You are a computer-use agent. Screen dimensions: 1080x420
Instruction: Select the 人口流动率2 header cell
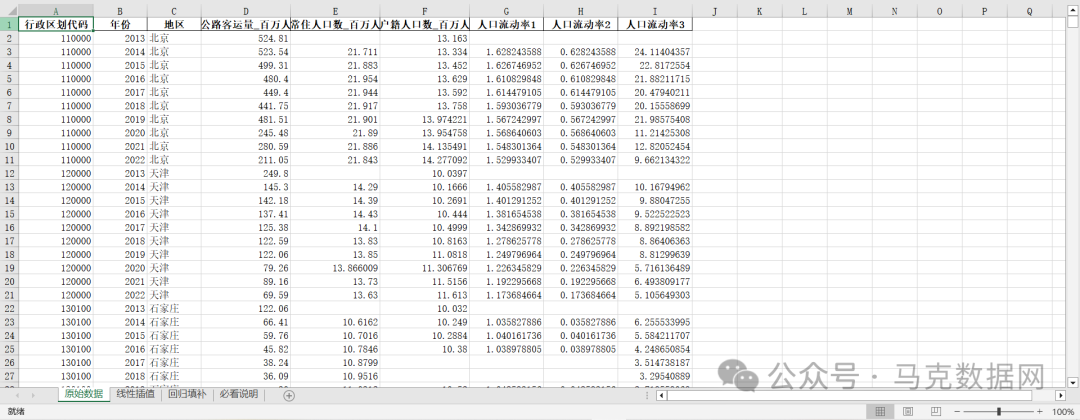pos(581,24)
